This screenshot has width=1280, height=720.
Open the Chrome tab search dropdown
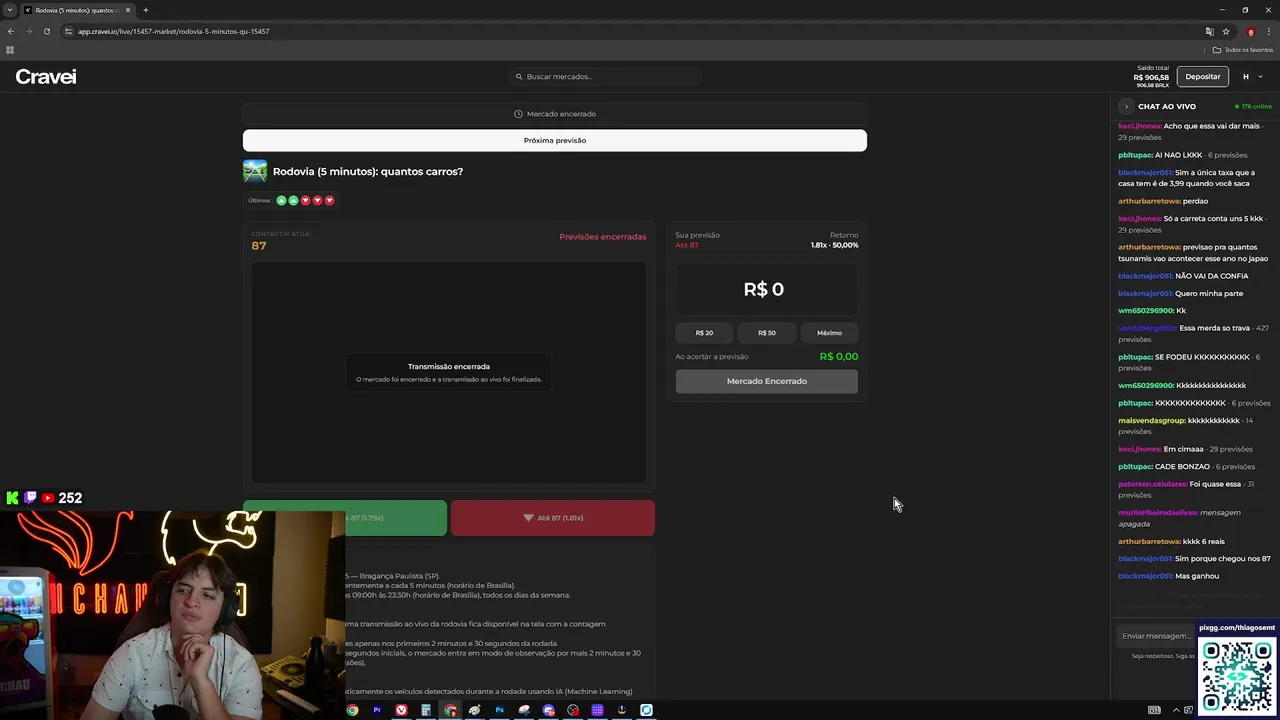pyautogui.click(x=10, y=10)
